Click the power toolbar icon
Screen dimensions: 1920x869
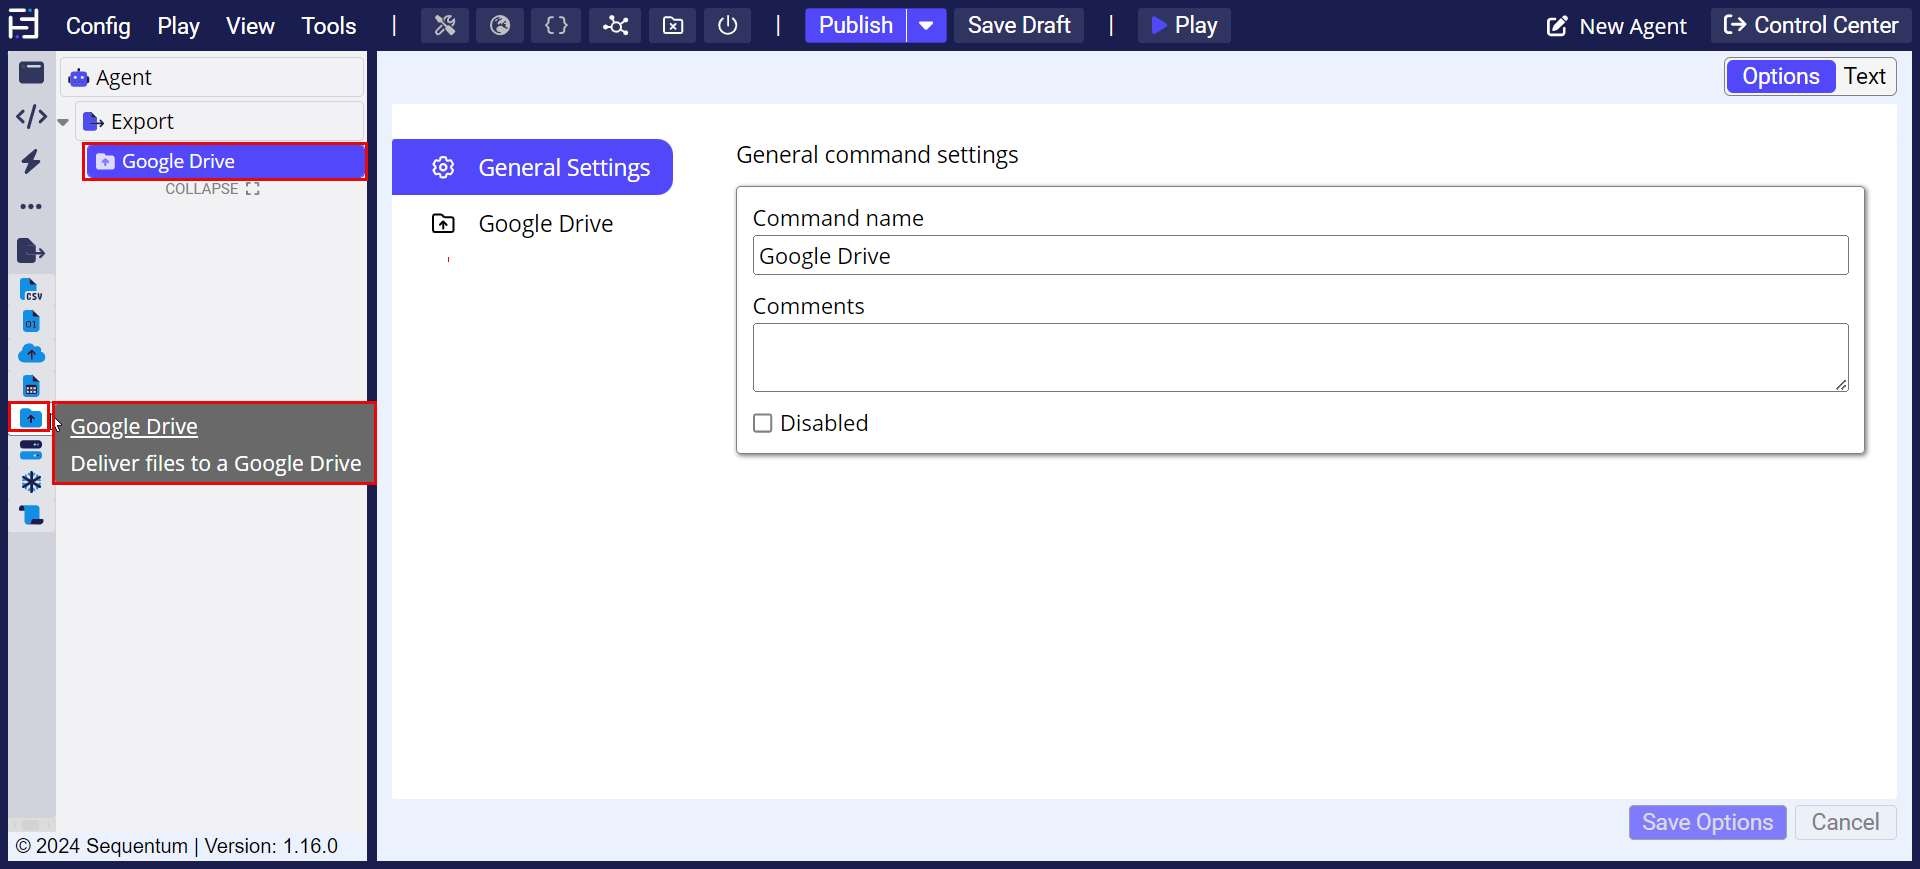click(x=728, y=25)
